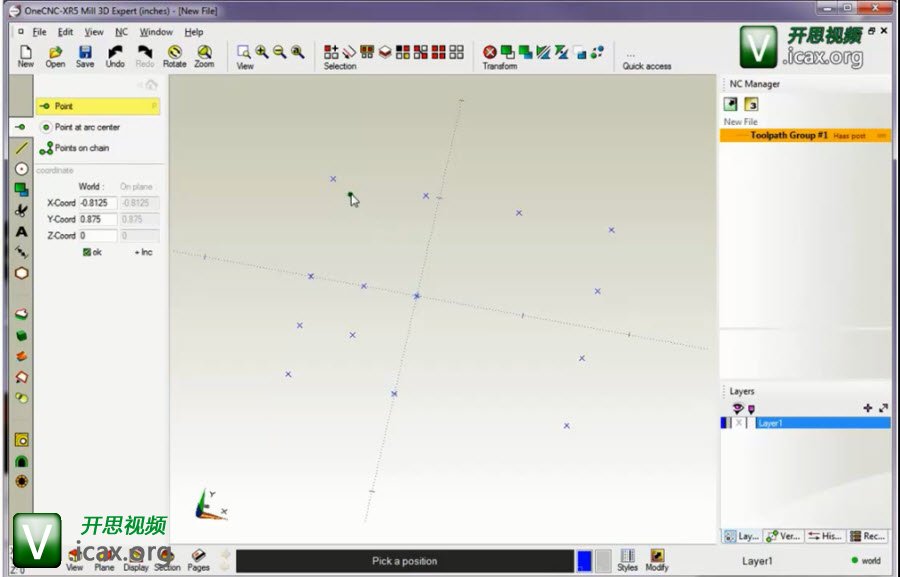Click the X-Coord World input field
Viewport: 900px width, 577px height.
98,203
